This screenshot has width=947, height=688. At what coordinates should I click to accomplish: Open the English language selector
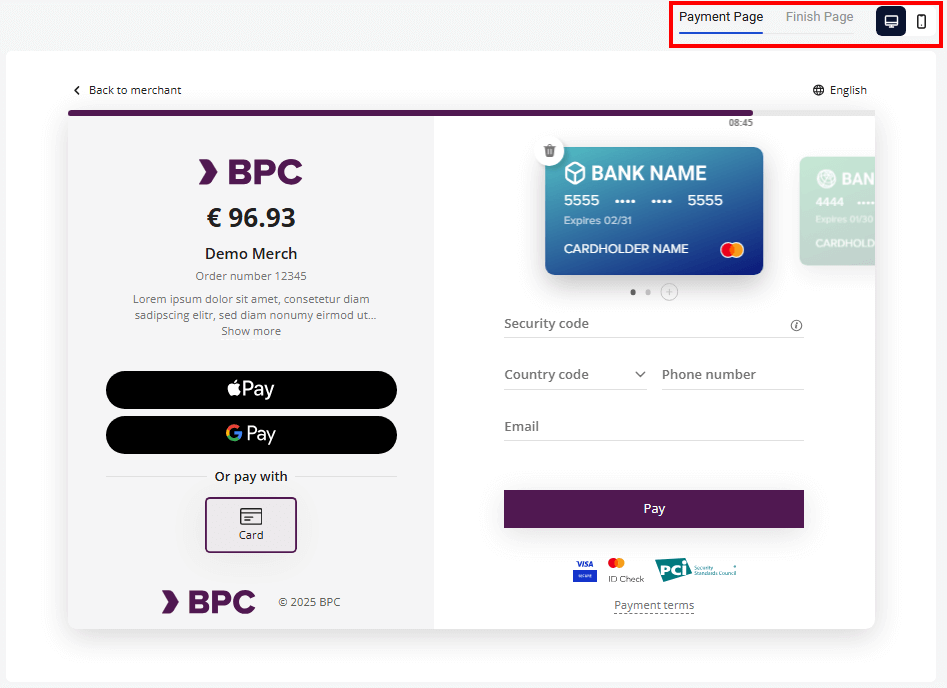(x=847, y=90)
